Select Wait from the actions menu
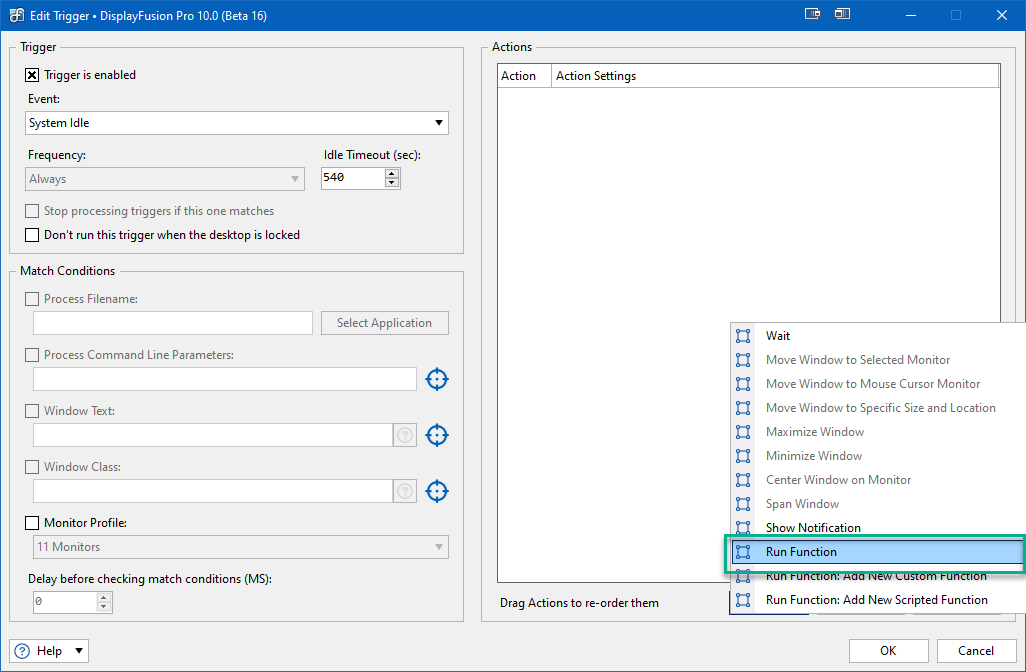Screen dimensions: 1026x672 877,336
